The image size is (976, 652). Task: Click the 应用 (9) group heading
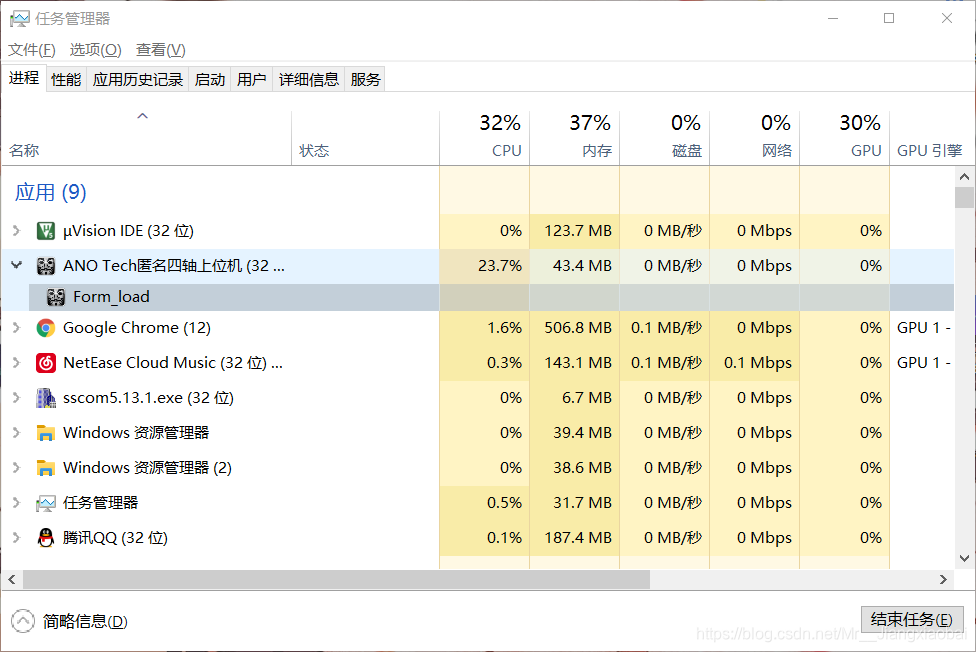(x=50, y=192)
